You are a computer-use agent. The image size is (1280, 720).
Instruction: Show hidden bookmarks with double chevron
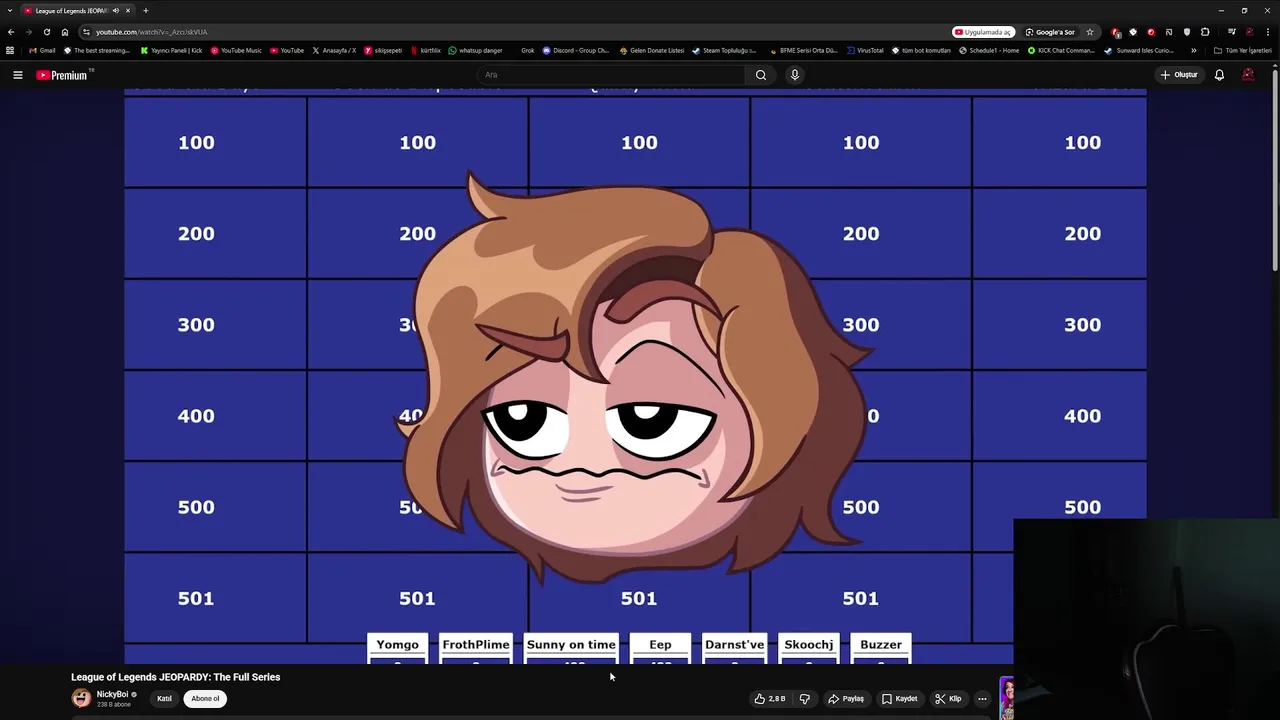click(x=1193, y=50)
